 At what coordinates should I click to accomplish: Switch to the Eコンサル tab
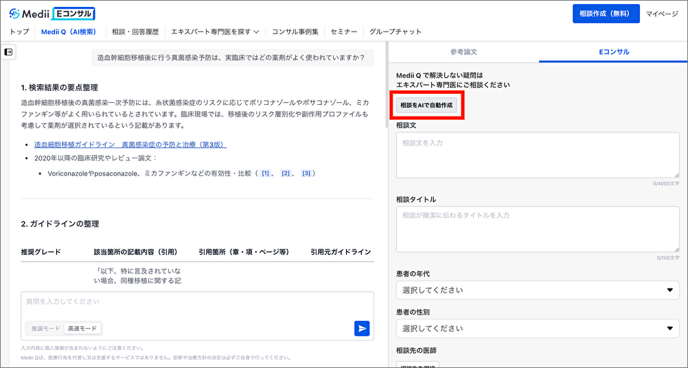click(x=613, y=52)
